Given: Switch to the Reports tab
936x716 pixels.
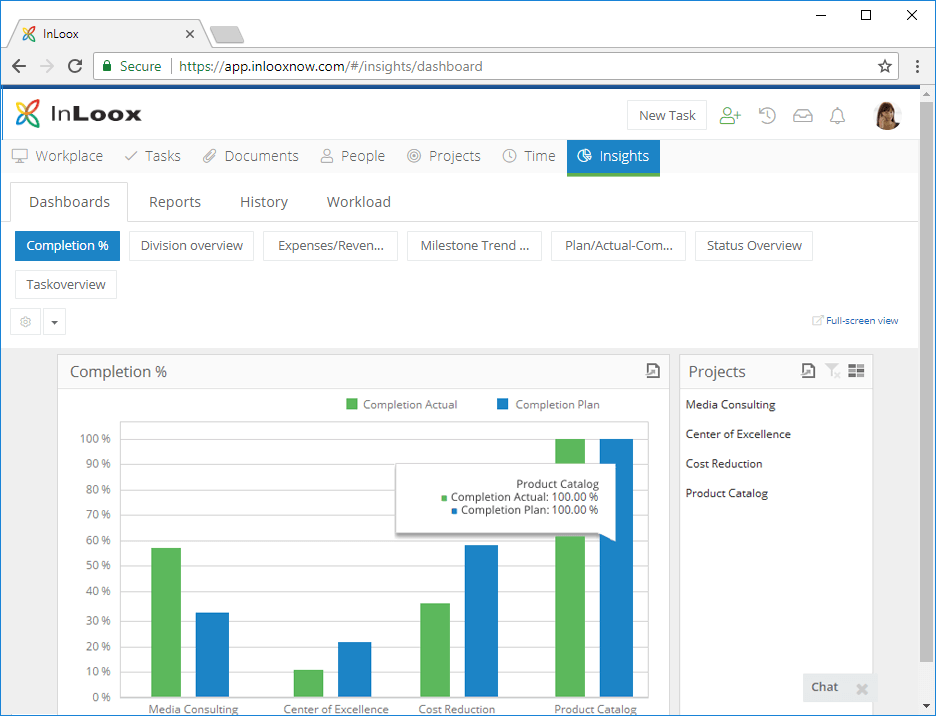Looking at the screenshot, I should click(175, 202).
